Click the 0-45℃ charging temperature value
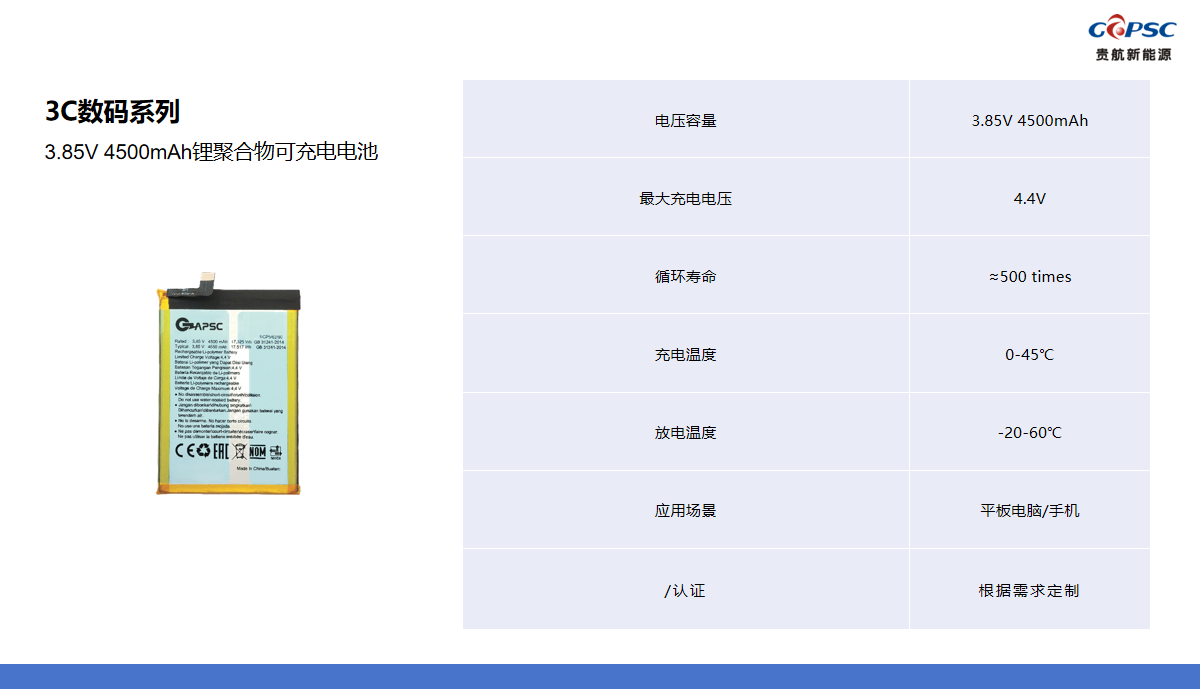1200x689 pixels. tap(1029, 355)
